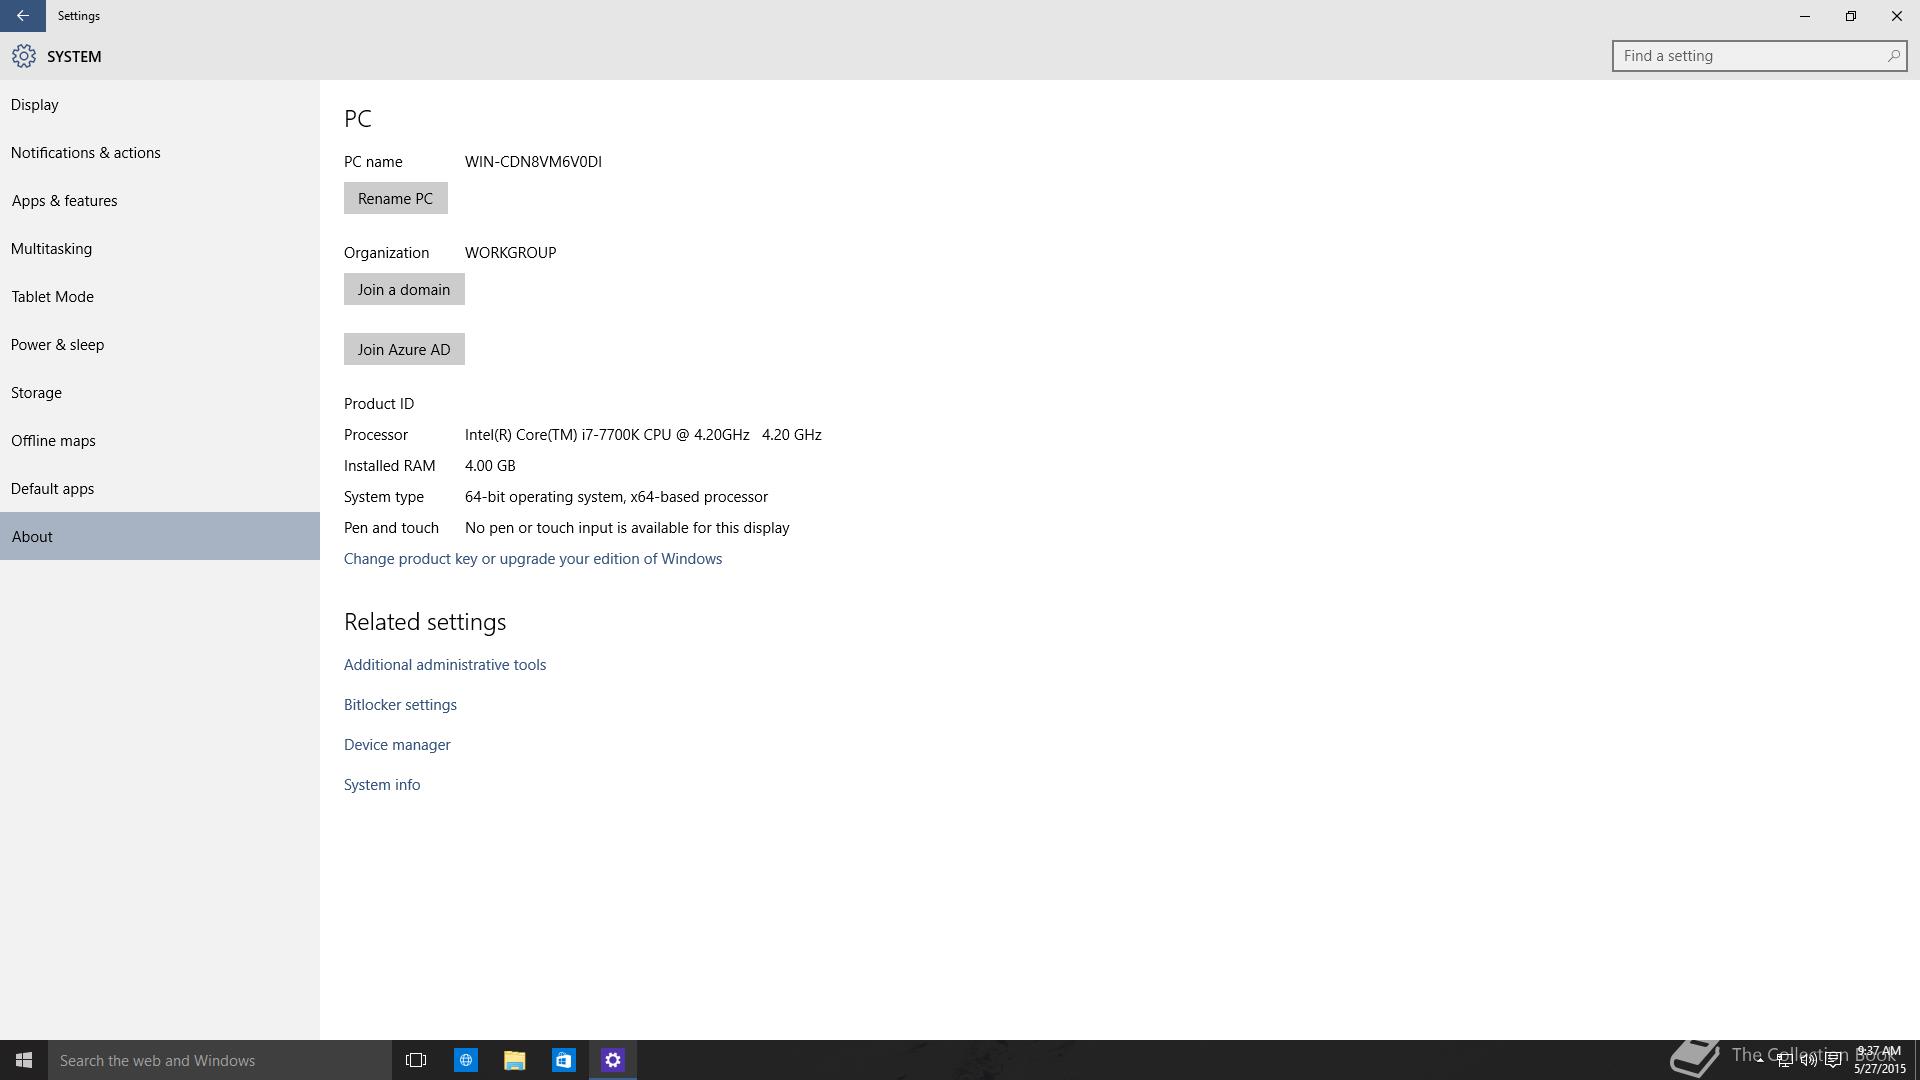Click the 4.00 GB installed RAM value

490,466
